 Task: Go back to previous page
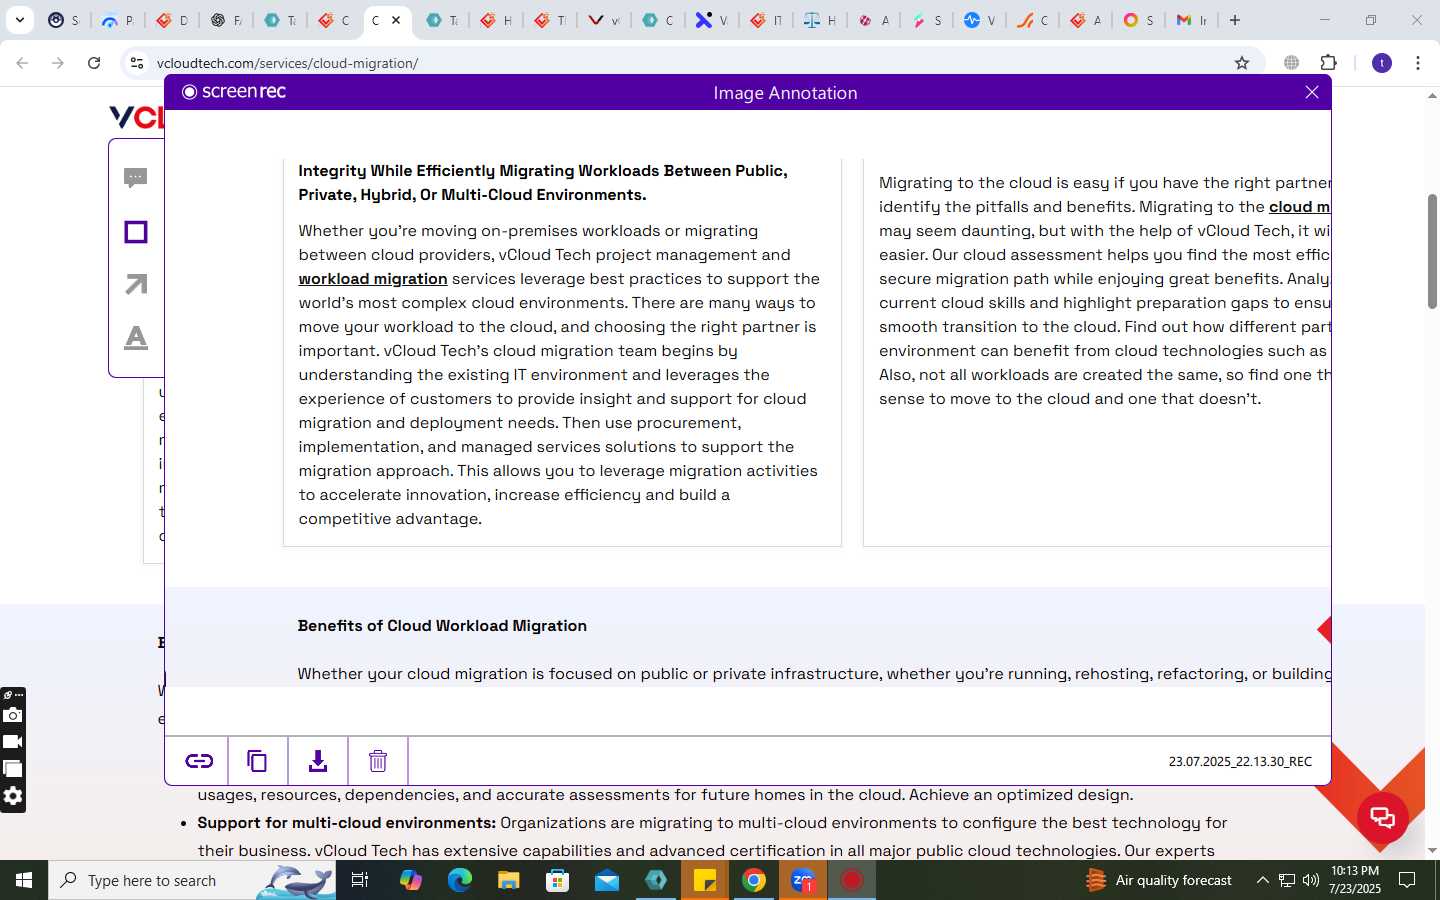pyautogui.click(x=22, y=63)
